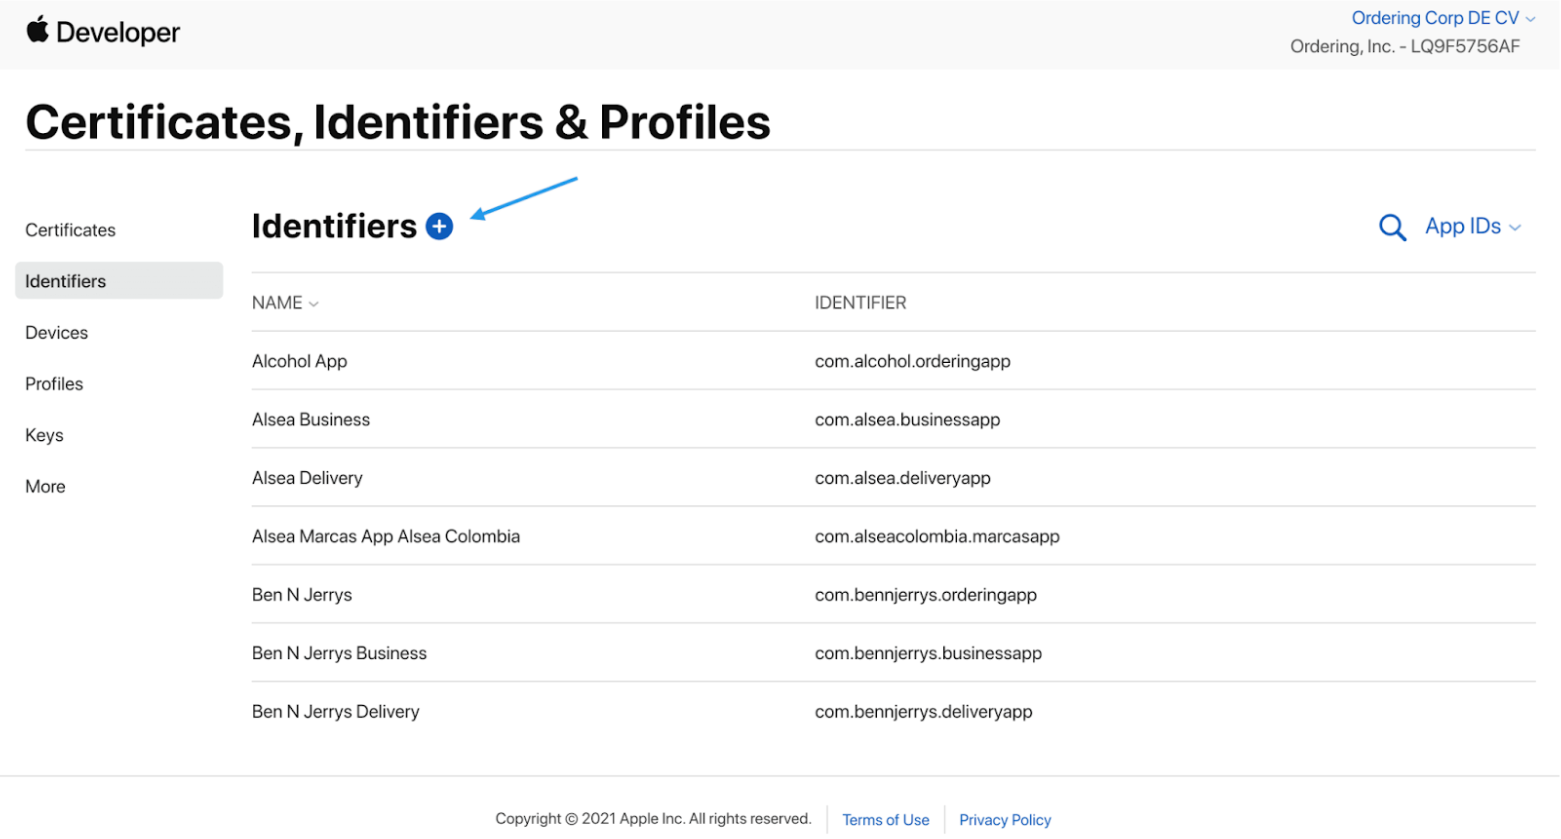Open search with magnifying glass icon
Viewport: 1561px width, 839px height.
[x=1392, y=227]
